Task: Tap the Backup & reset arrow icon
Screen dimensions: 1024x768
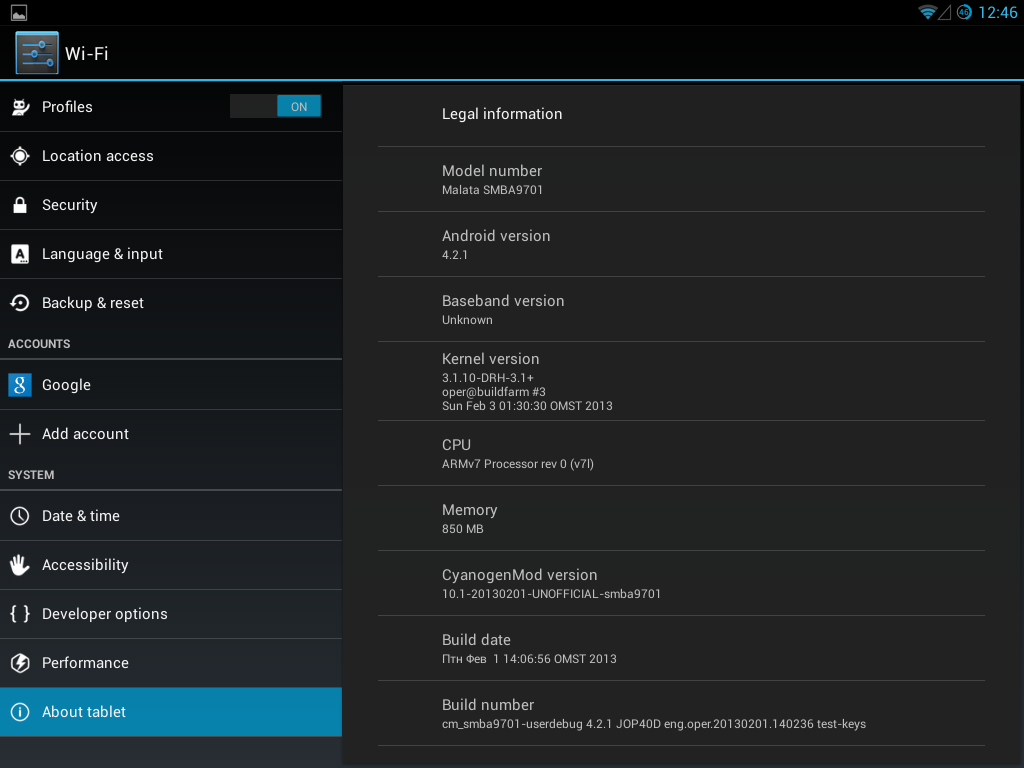Action: 20,303
